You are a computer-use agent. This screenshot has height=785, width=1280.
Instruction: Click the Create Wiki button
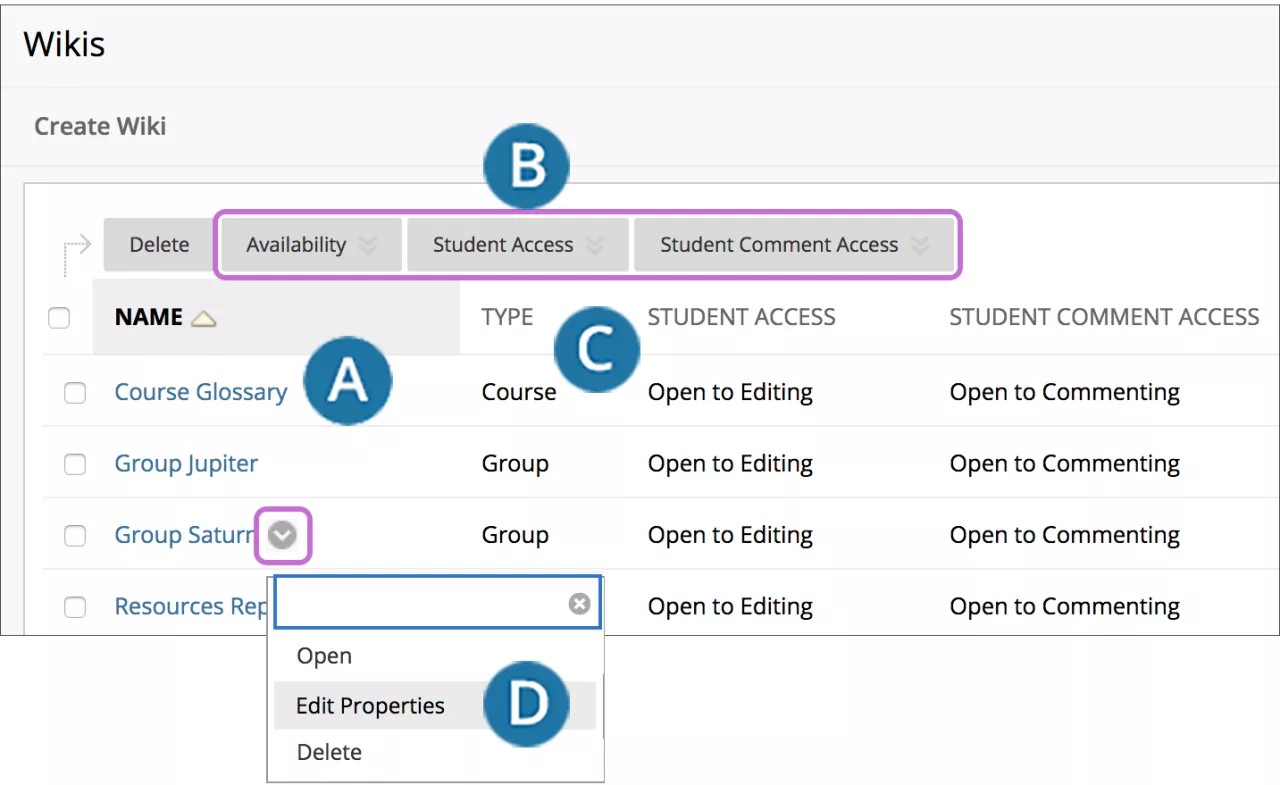[x=100, y=127]
